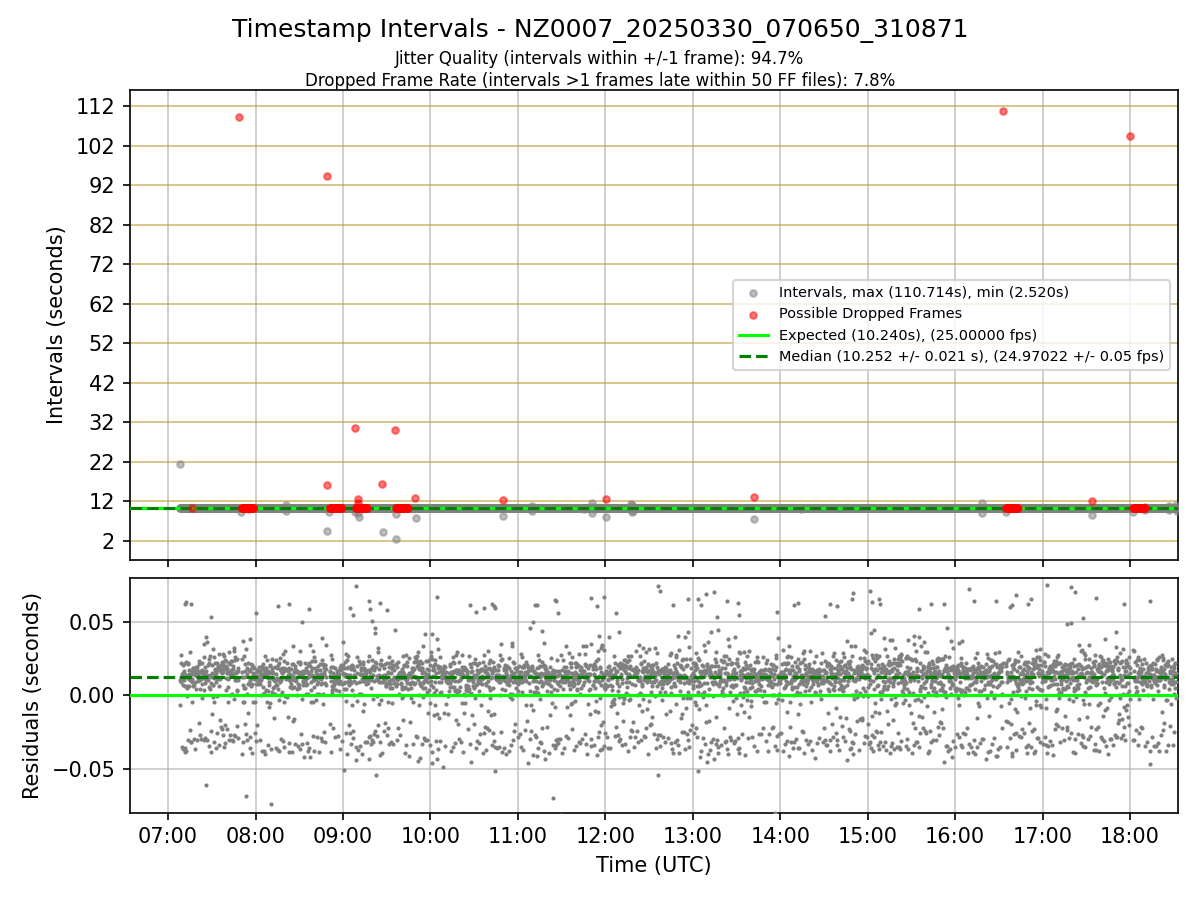1200x900 pixels.
Task: Click the '16:00' time tick label
Action: [955, 834]
